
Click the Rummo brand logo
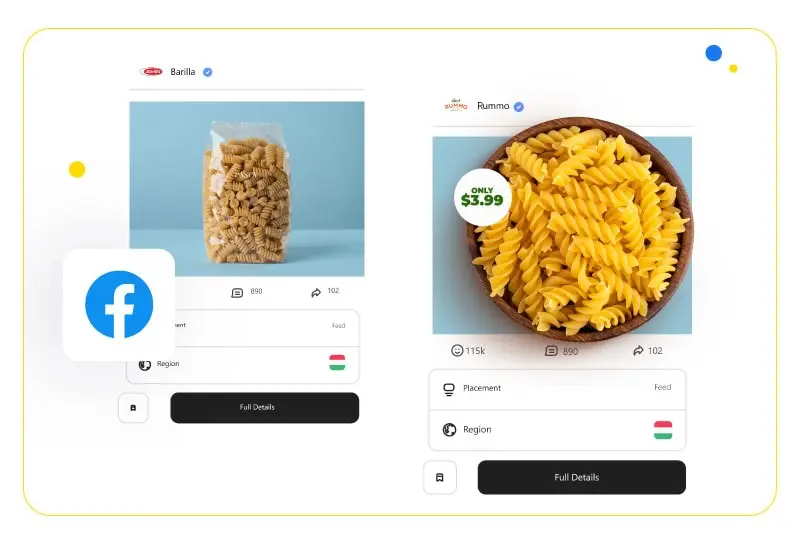click(456, 105)
